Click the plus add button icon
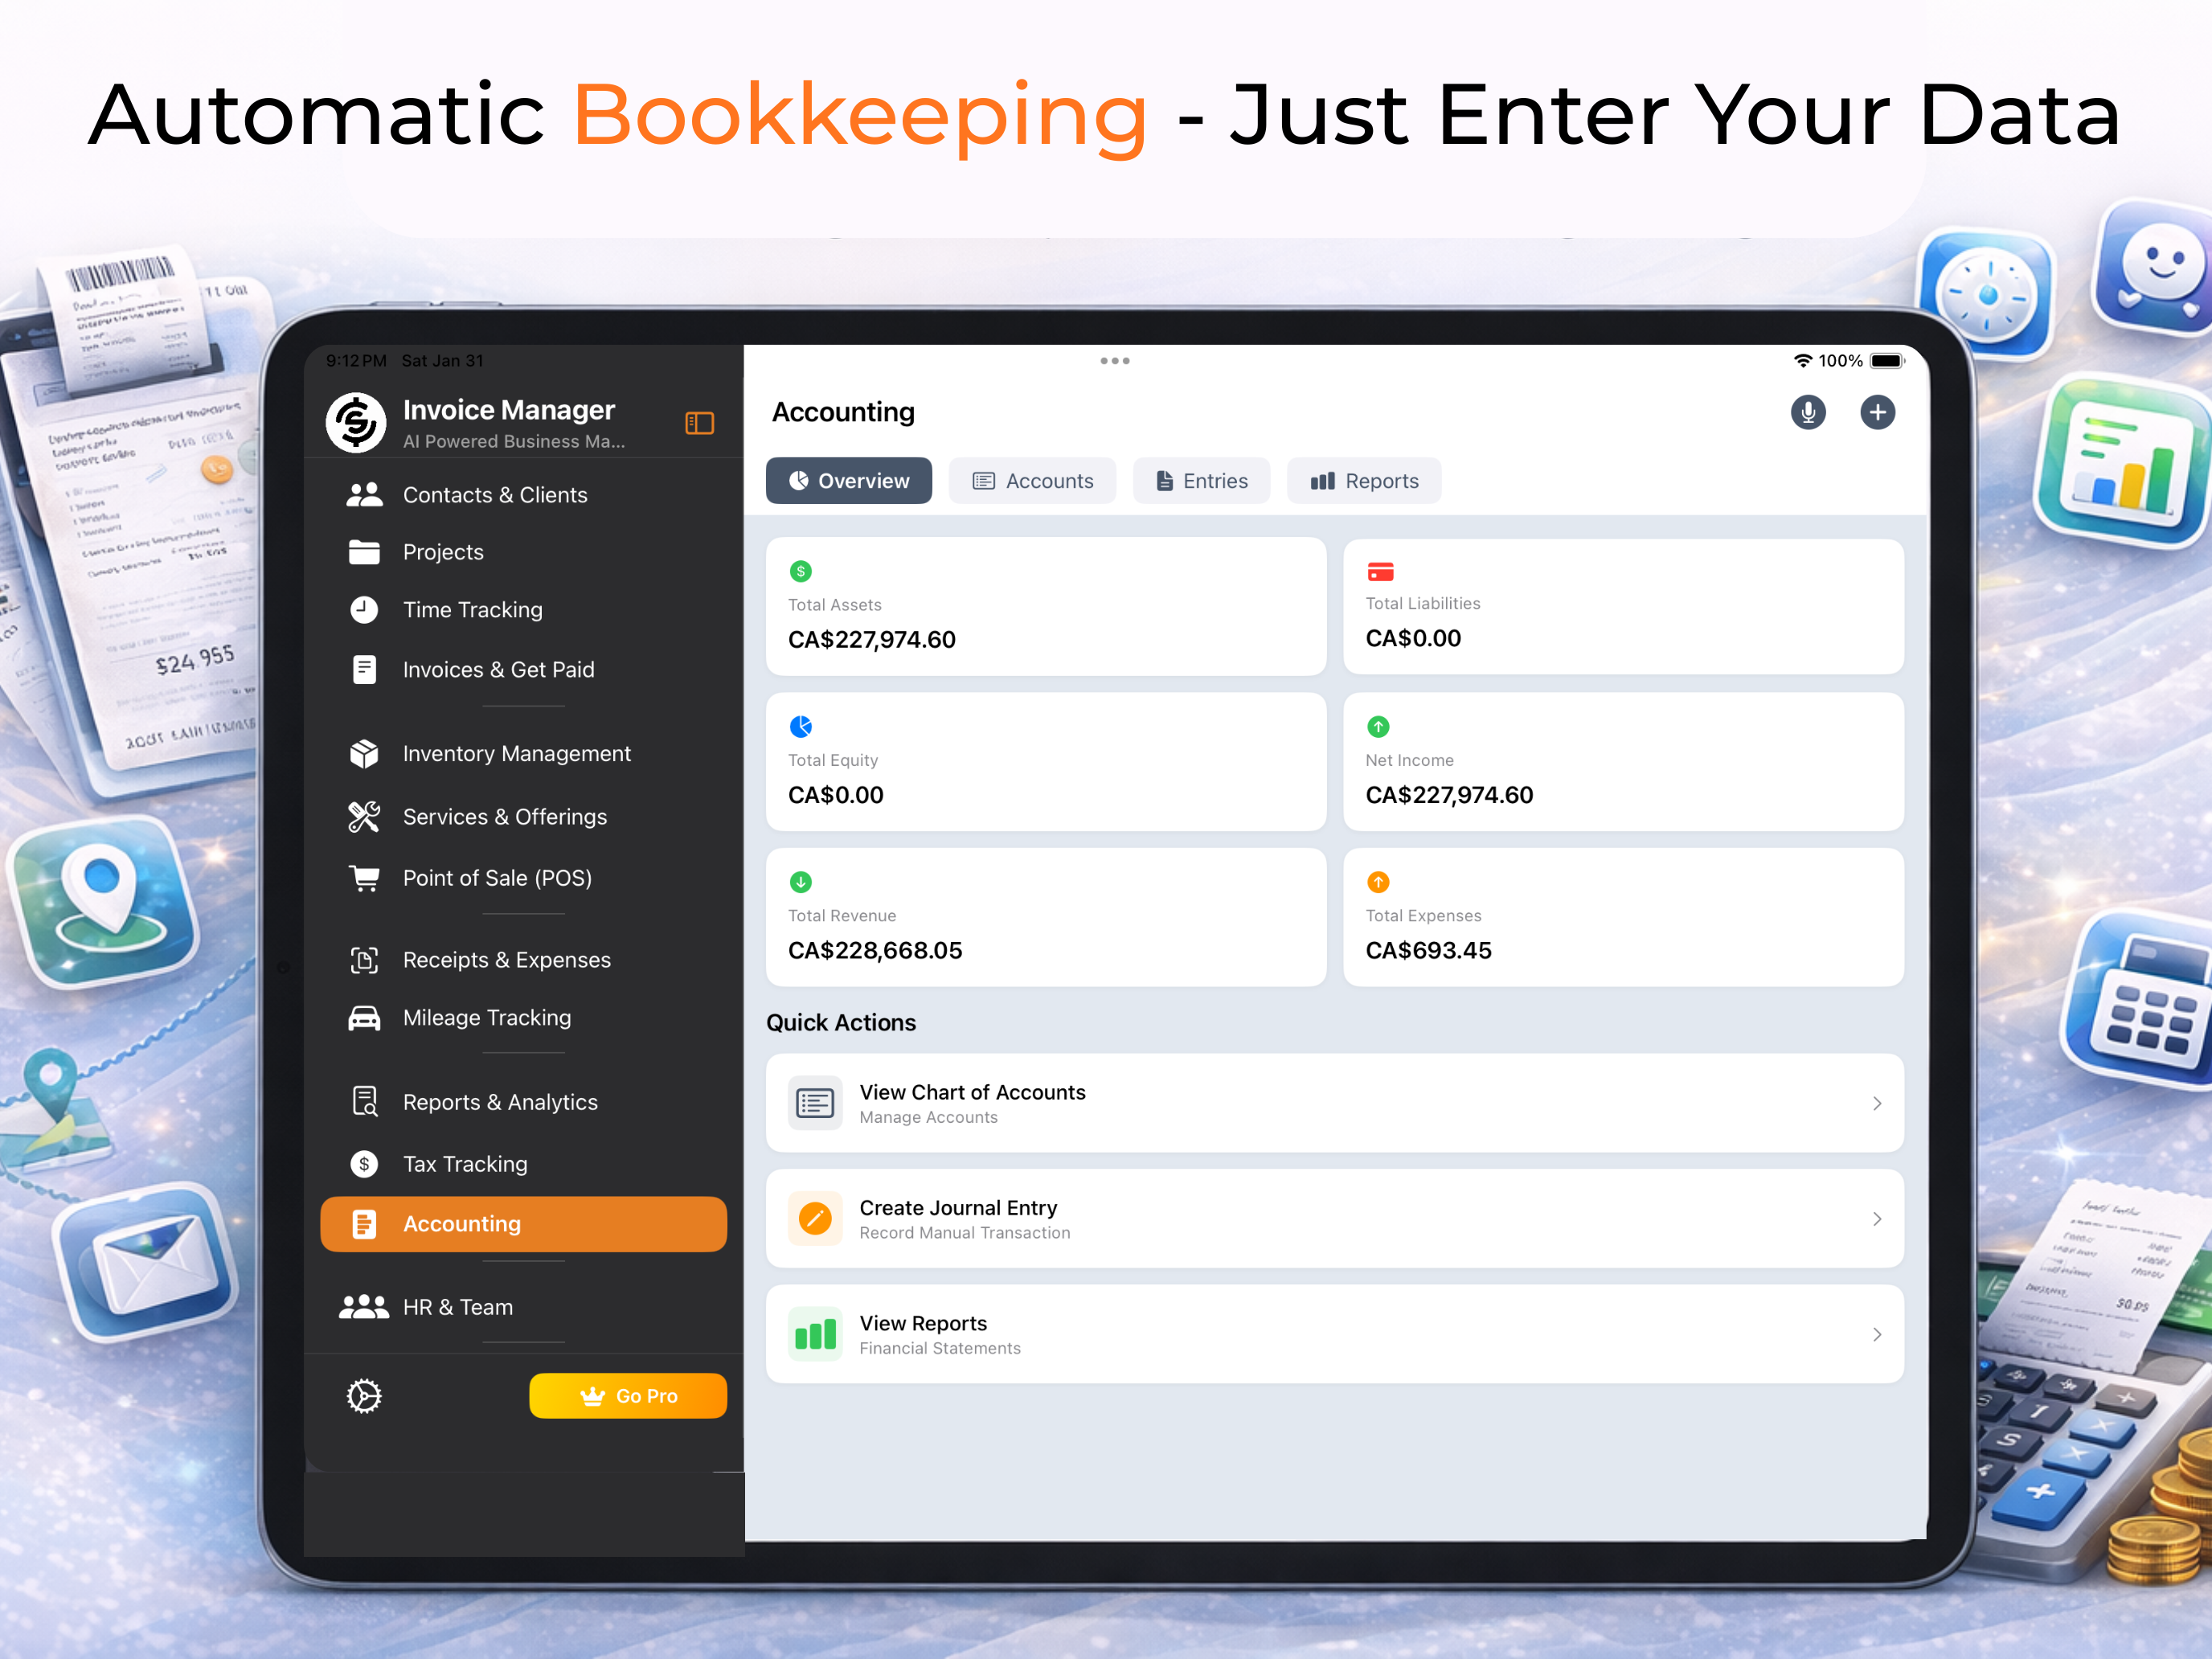The height and width of the screenshot is (1659, 2212). click(x=1877, y=412)
